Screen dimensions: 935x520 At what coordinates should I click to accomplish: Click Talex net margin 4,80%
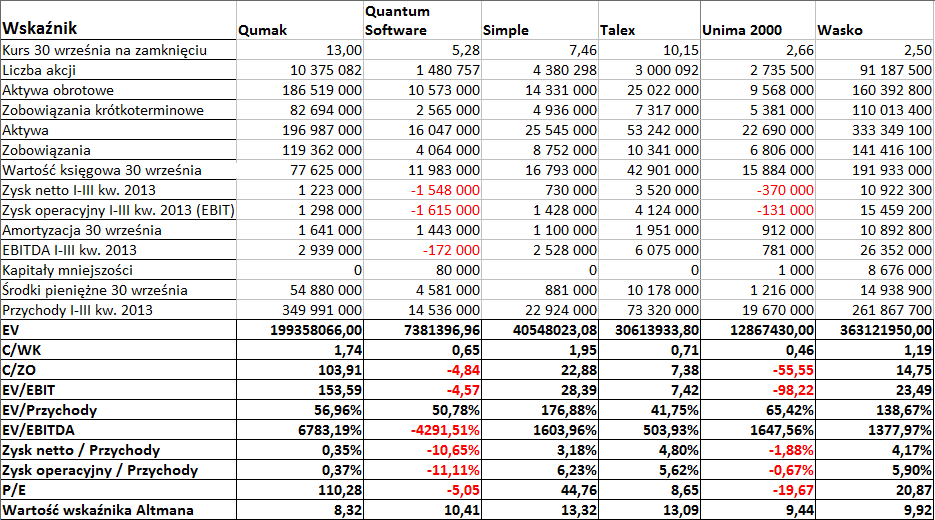(679, 450)
